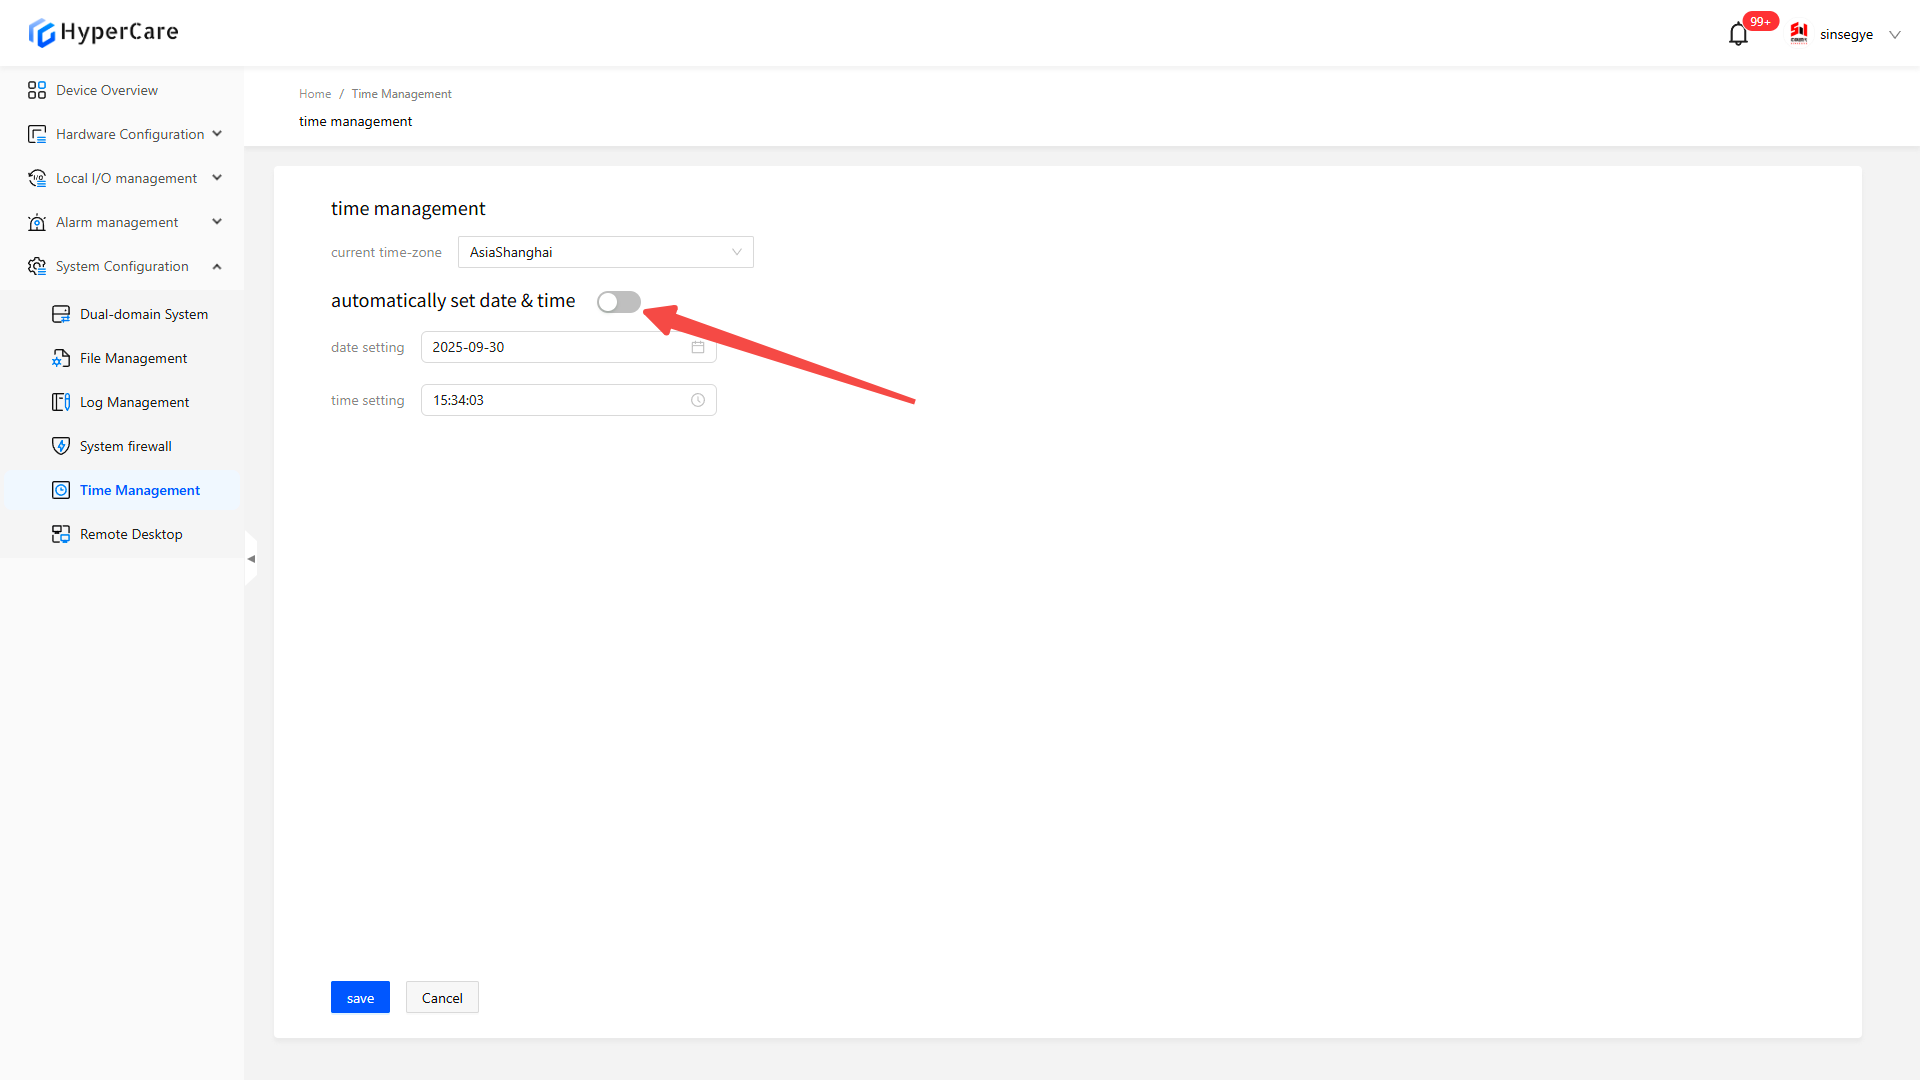This screenshot has width=1920, height=1080.
Task: Click the Device Overview grid icon
Action: coord(37,90)
